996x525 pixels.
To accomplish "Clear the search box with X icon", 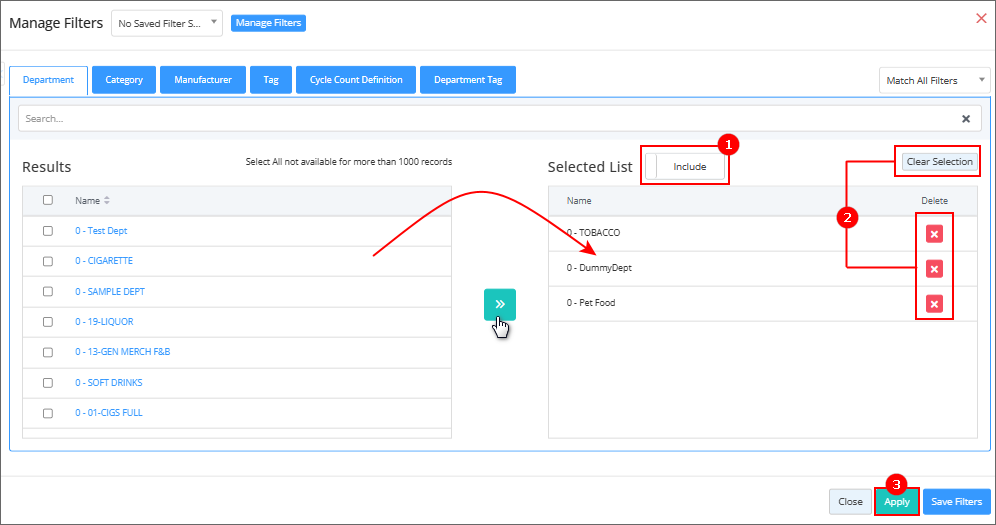I will point(965,118).
